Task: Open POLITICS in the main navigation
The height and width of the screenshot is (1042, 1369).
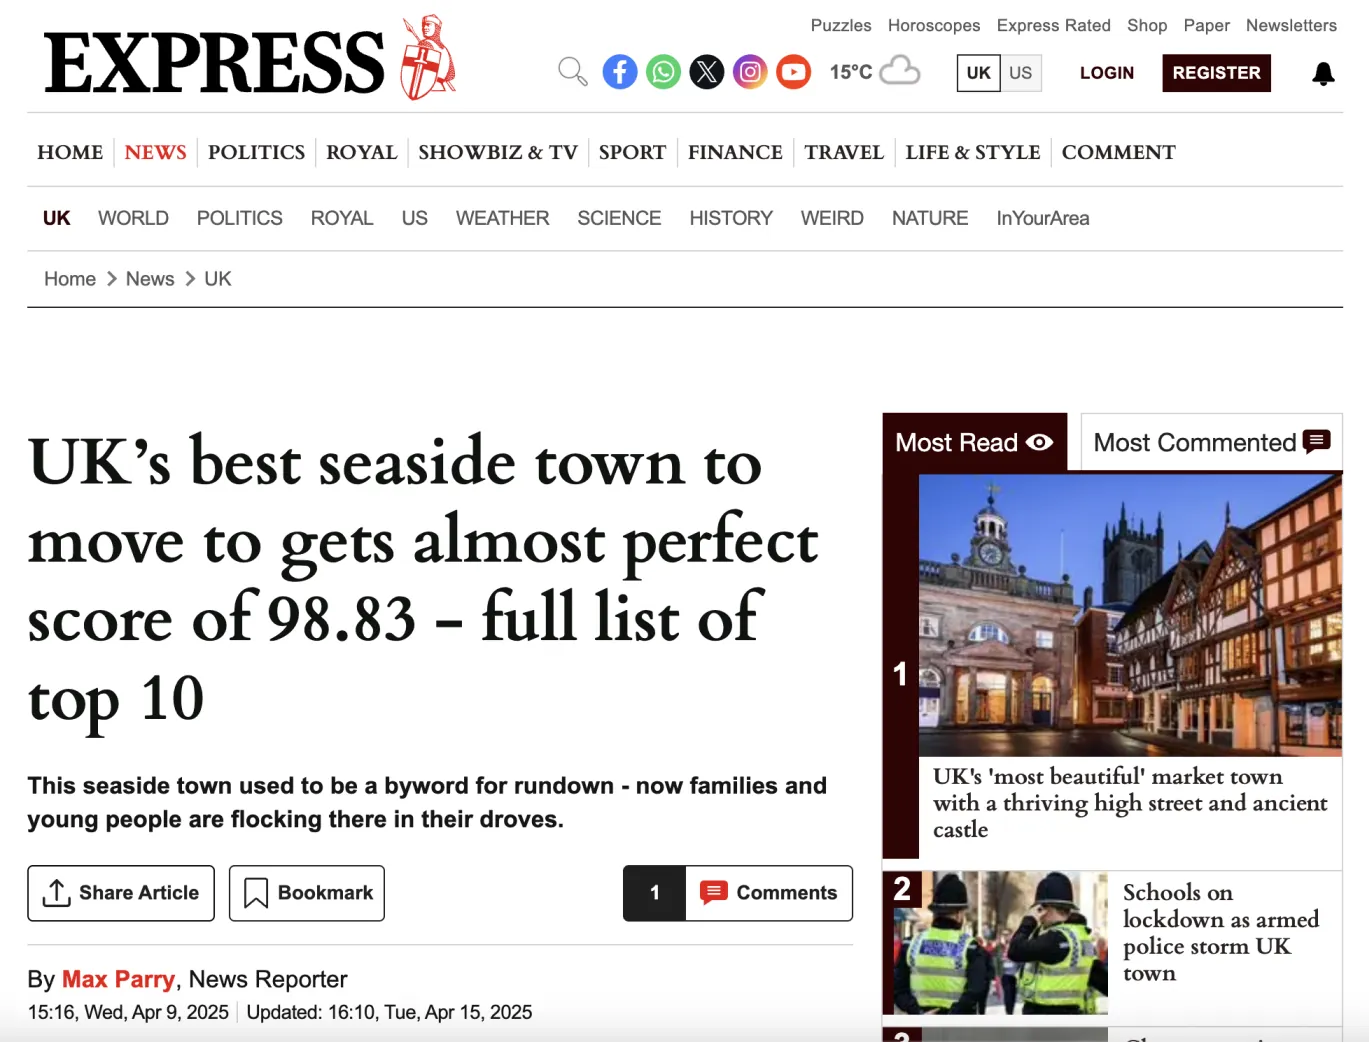Action: click(x=256, y=152)
